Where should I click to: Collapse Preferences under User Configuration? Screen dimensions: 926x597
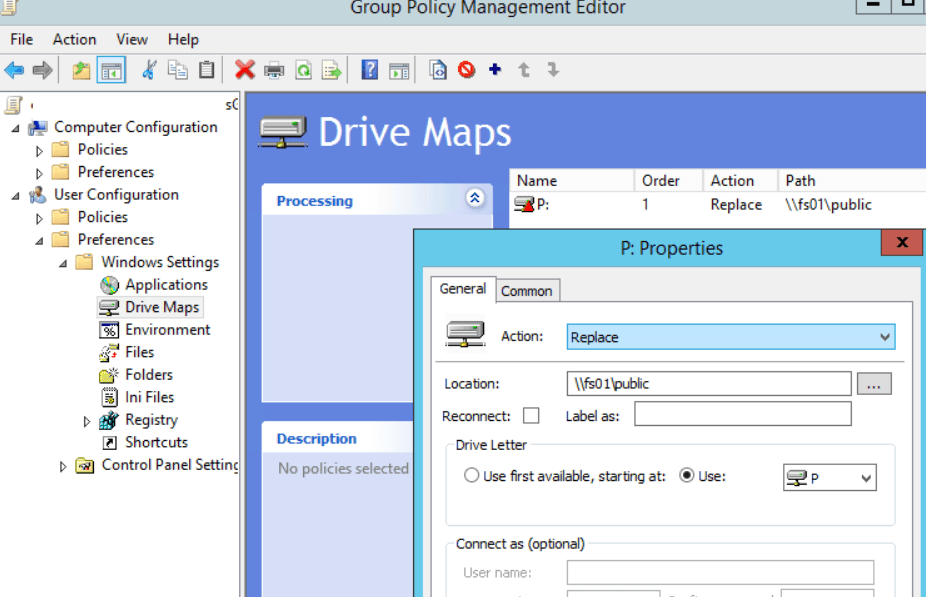point(39,240)
